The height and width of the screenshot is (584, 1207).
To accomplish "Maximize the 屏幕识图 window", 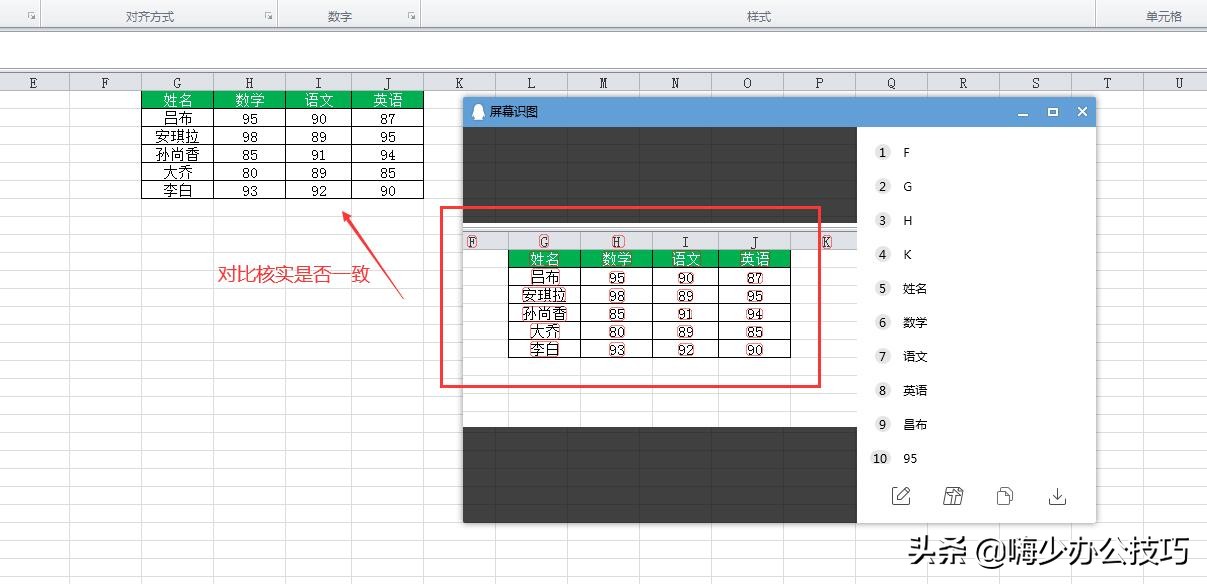I will click(1053, 112).
